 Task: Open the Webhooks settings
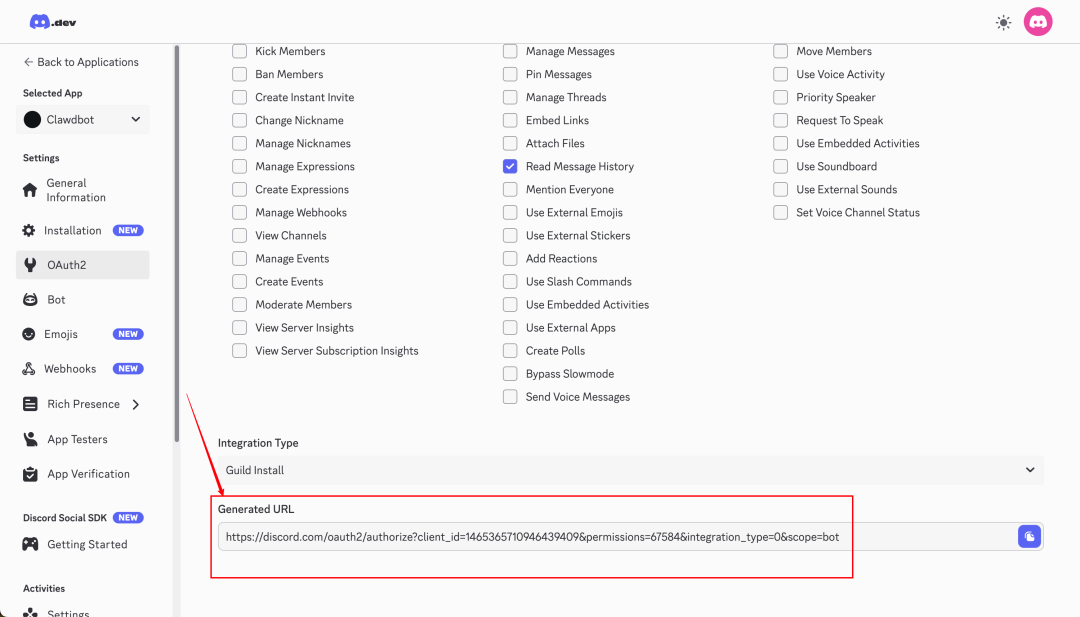pos(68,368)
